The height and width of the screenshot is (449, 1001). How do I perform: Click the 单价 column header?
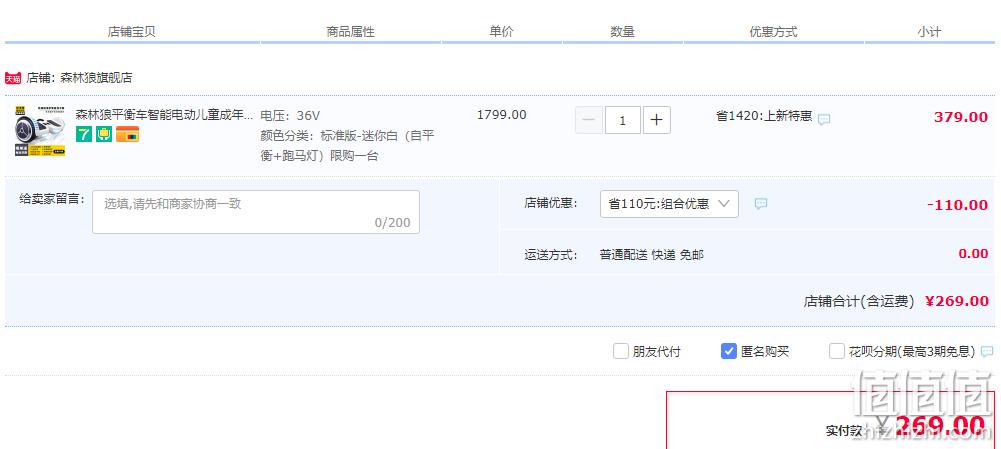pyautogui.click(x=501, y=31)
